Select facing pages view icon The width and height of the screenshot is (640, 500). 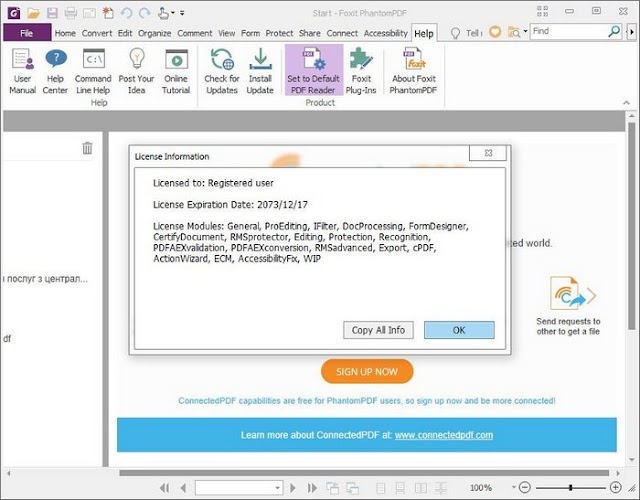click(x=420, y=488)
